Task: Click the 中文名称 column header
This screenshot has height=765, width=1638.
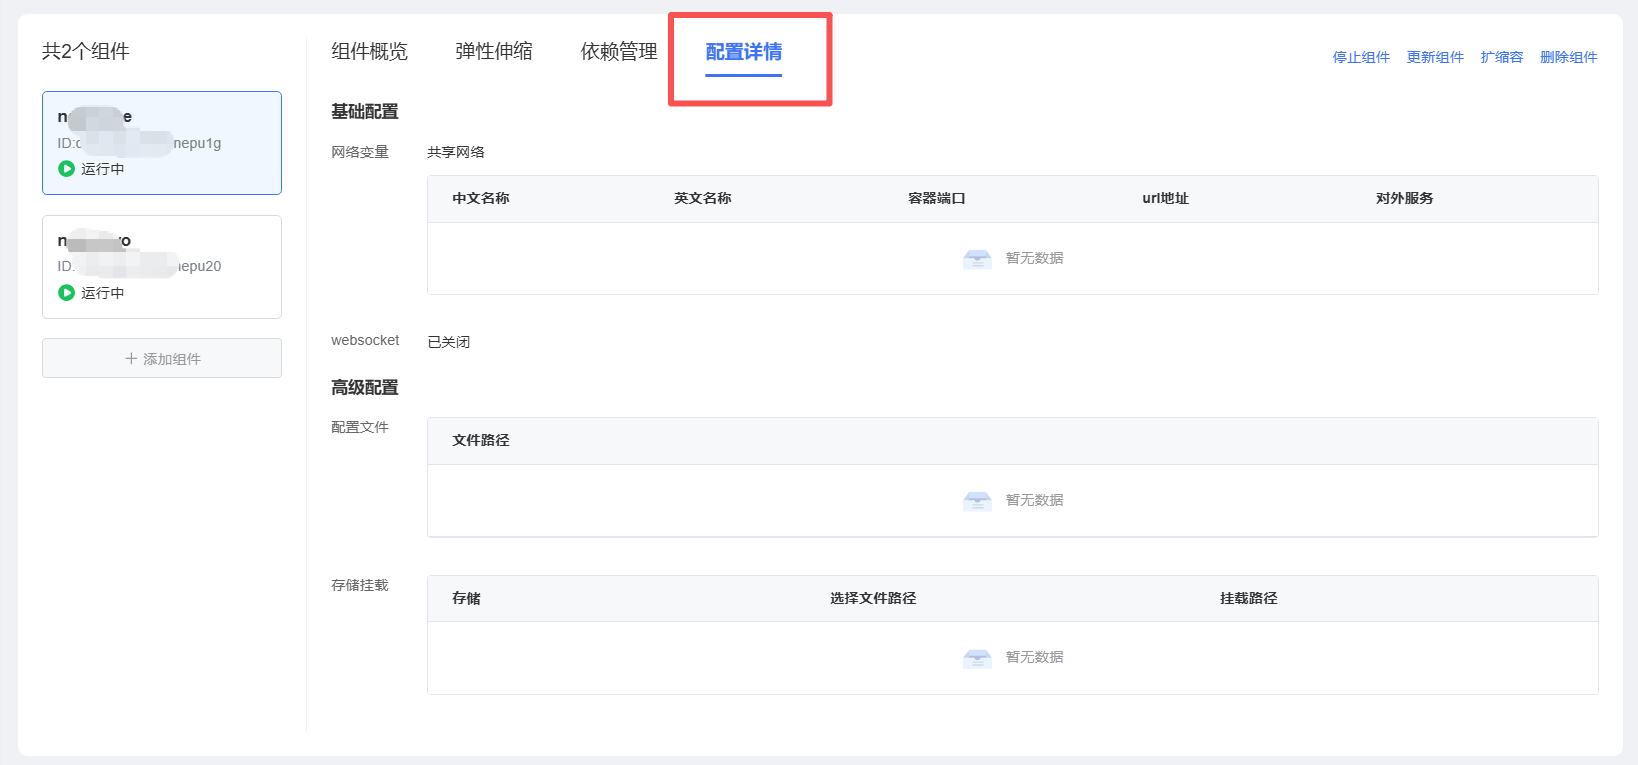Action: (481, 199)
